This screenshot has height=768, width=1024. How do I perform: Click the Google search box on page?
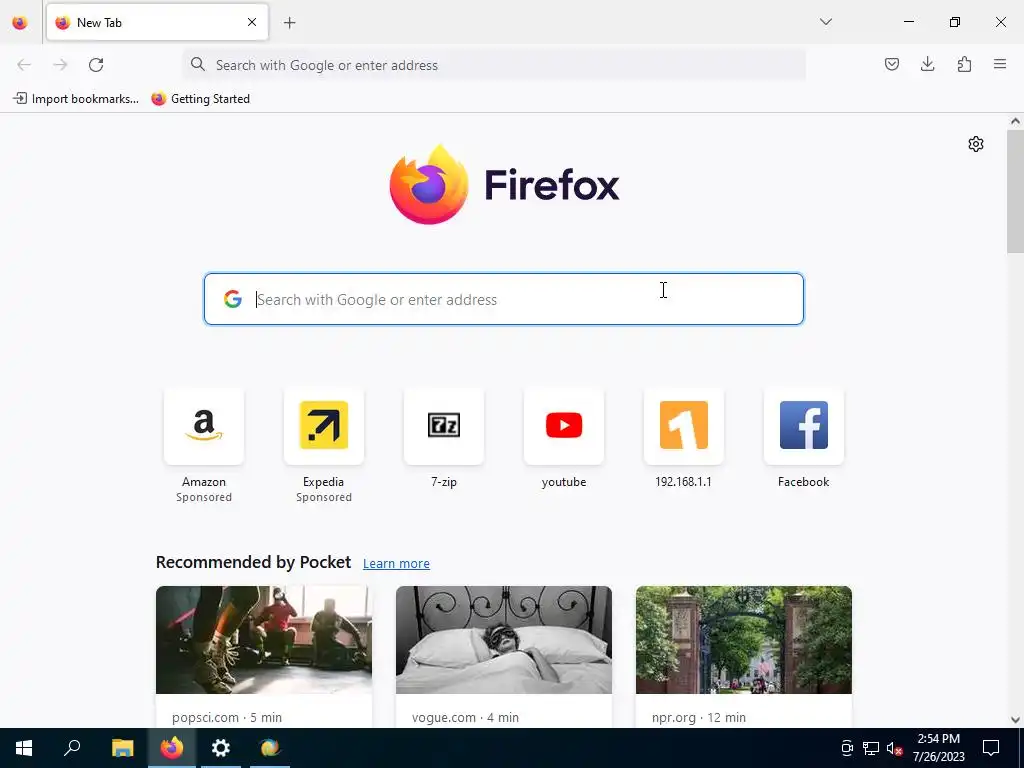tap(504, 299)
